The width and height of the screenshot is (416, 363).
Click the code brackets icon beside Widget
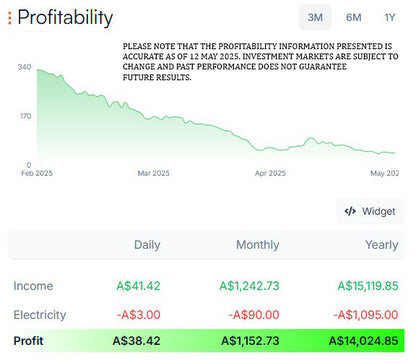click(x=350, y=211)
